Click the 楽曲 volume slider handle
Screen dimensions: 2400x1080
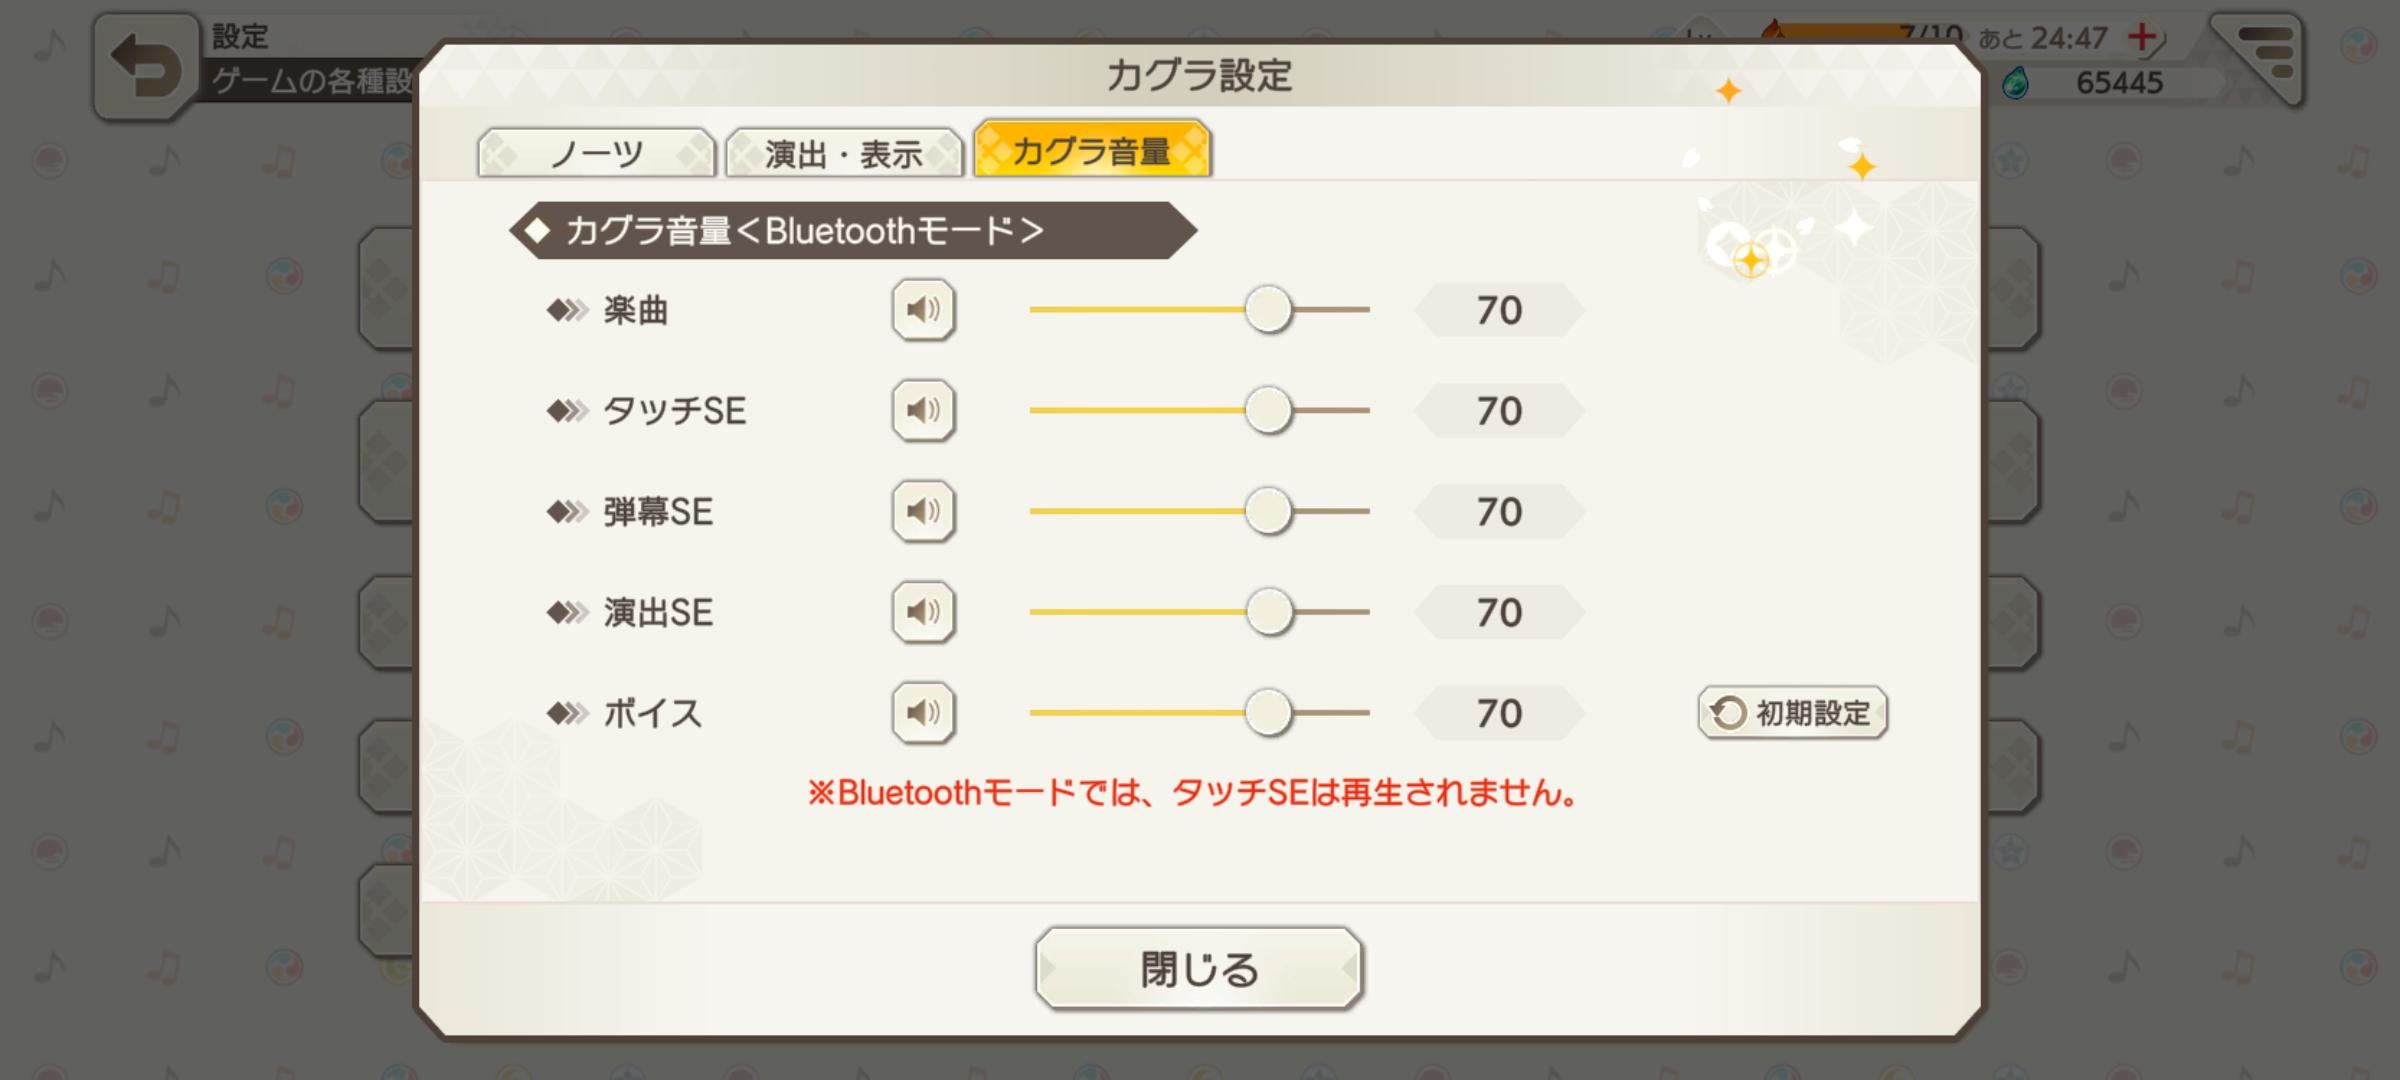pos(1268,310)
